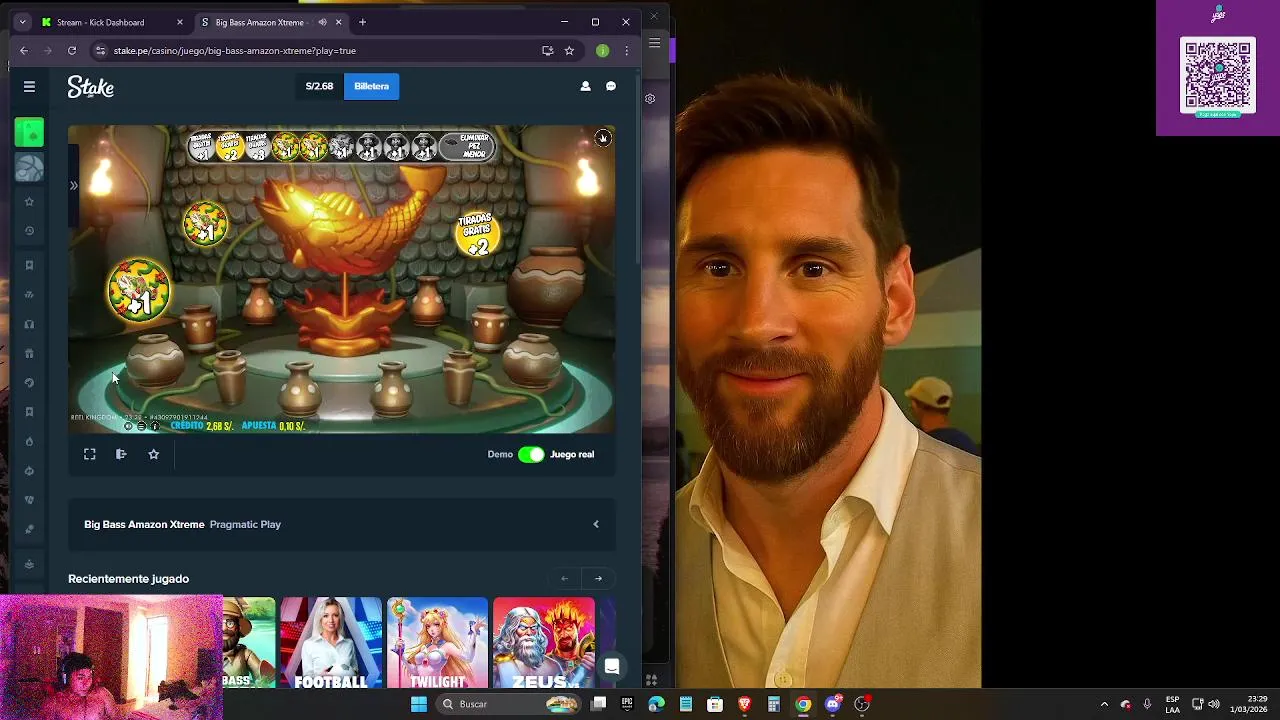Open the user account profile icon

[585, 87]
